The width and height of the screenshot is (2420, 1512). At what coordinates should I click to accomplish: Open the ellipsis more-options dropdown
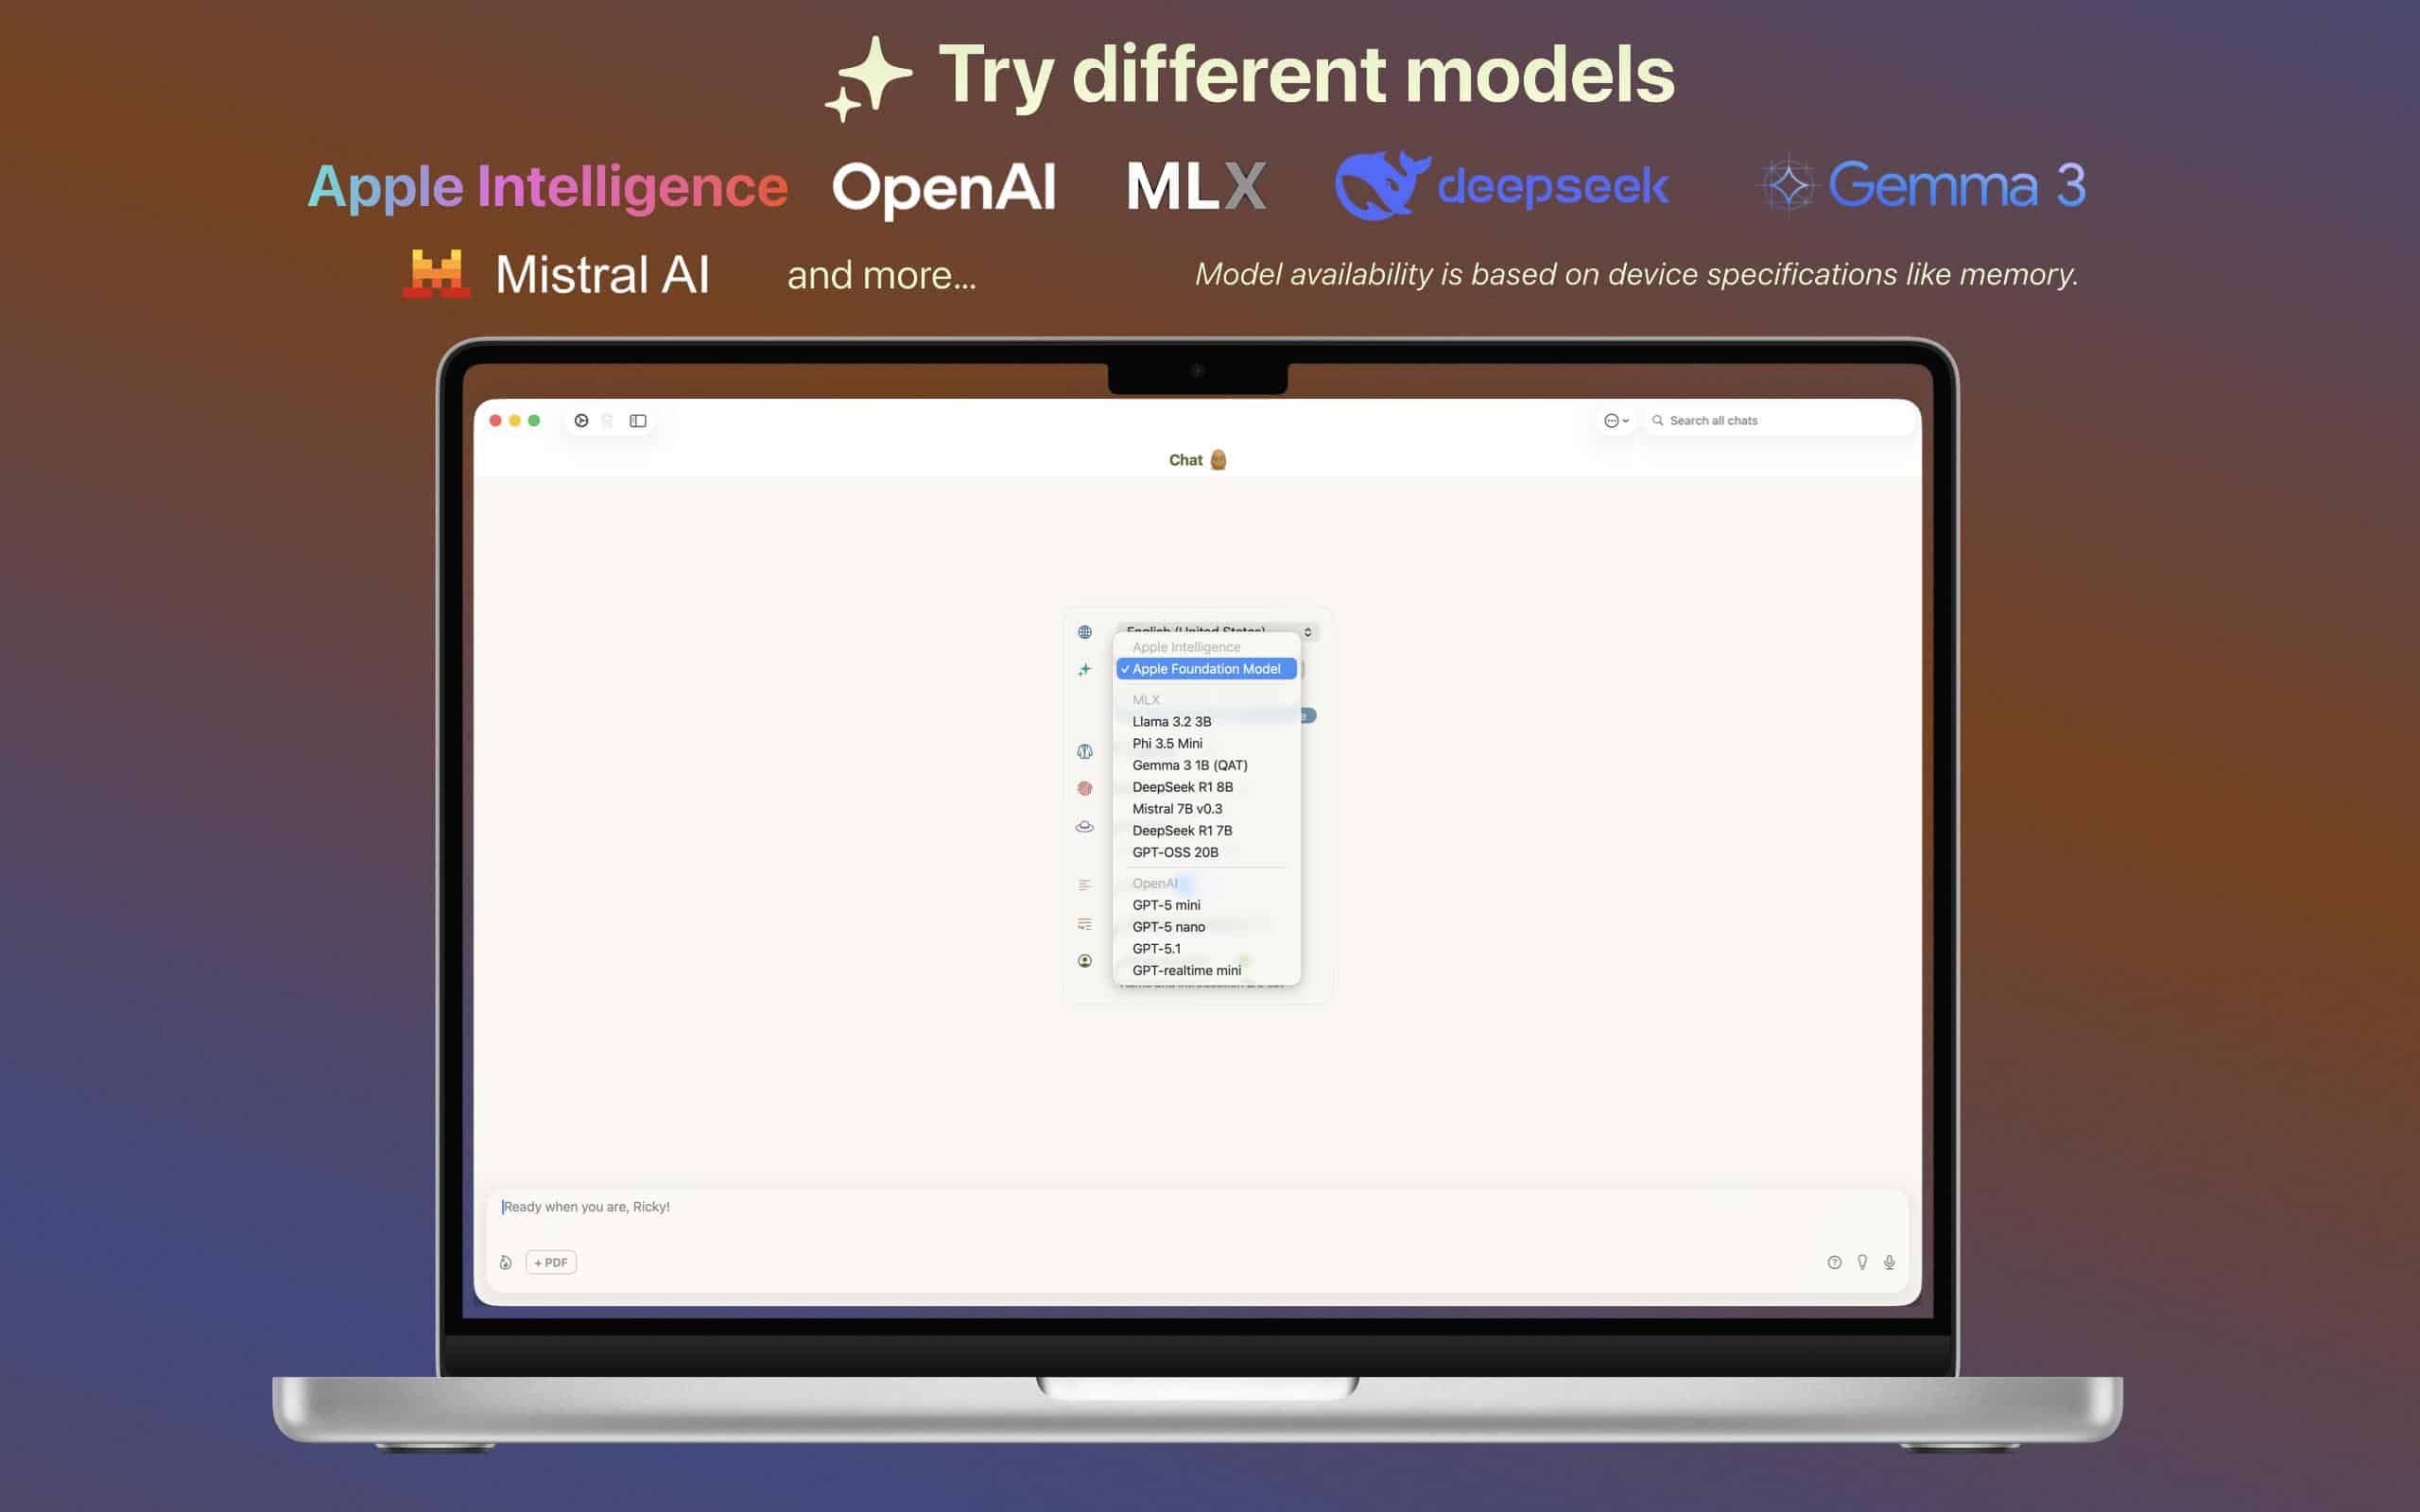[x=1616, y=421]
